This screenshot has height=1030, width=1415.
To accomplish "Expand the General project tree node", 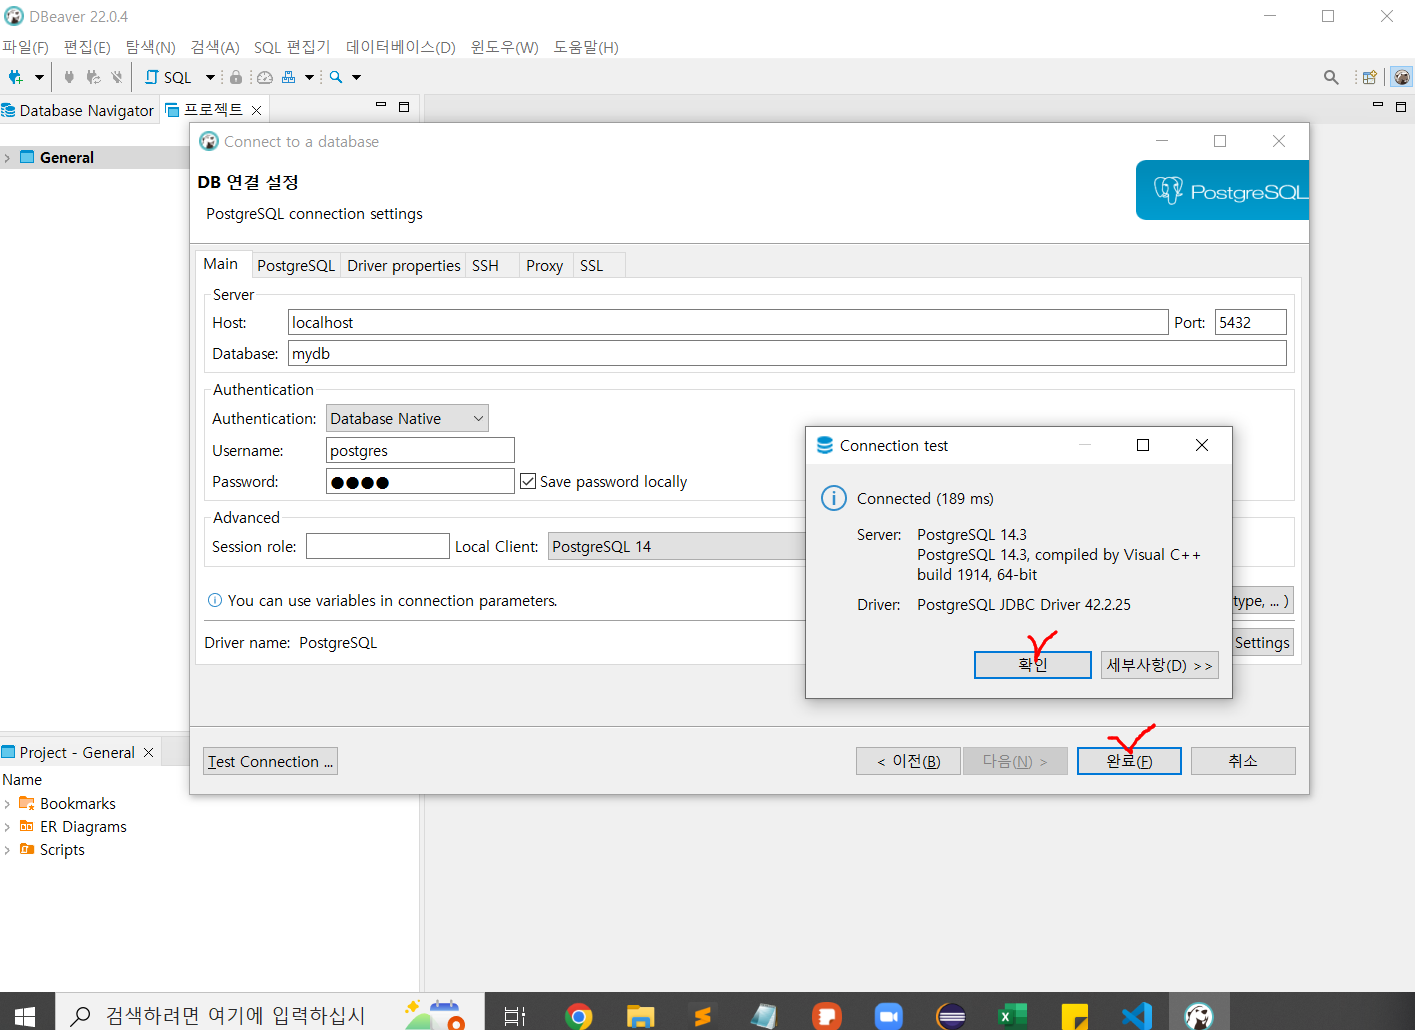I will click(7, 158).
